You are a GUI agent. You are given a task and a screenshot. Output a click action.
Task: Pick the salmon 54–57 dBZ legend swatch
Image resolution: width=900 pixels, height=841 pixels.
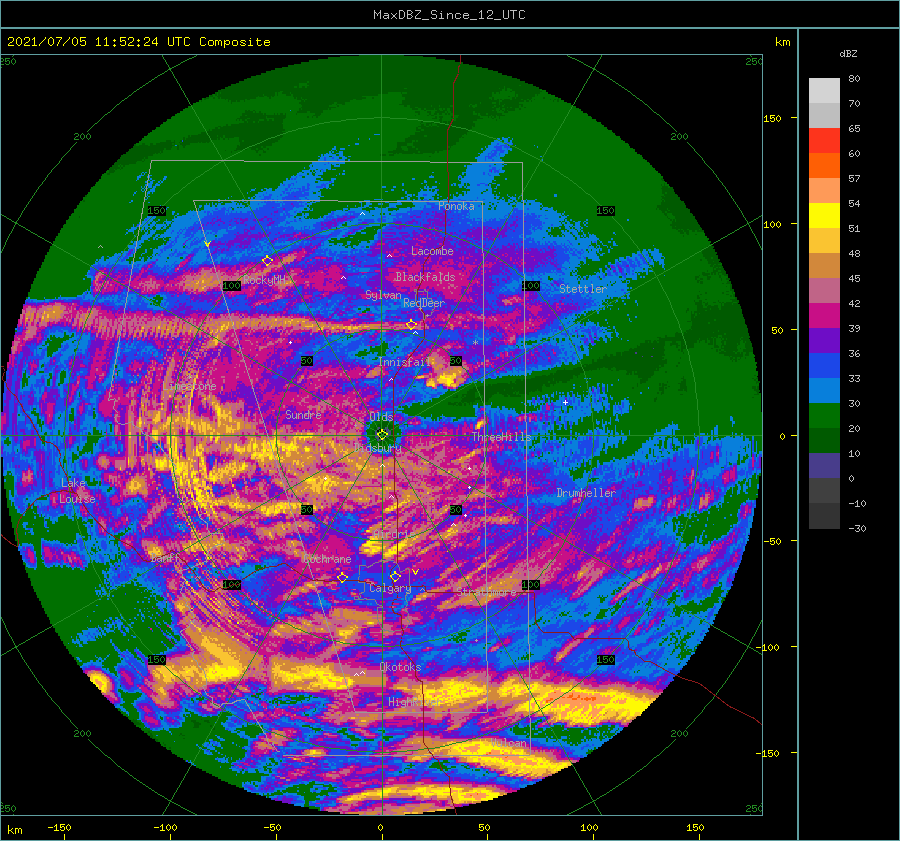824,191
